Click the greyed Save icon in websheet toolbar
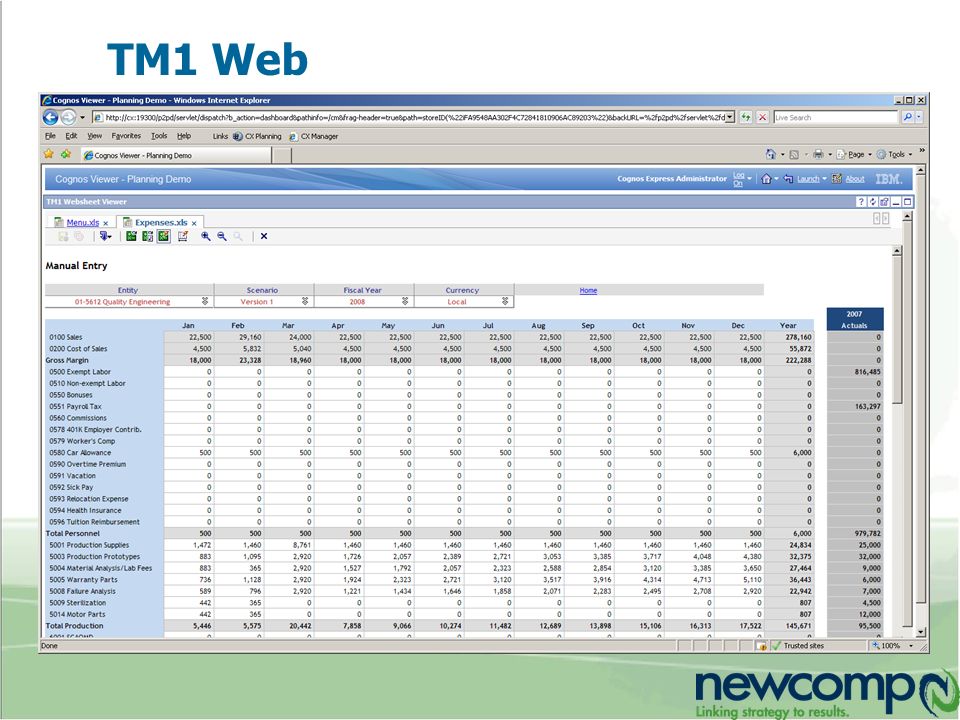Image resolution: width=960 pixels, height=720 pixels. [x=63, y=236]
